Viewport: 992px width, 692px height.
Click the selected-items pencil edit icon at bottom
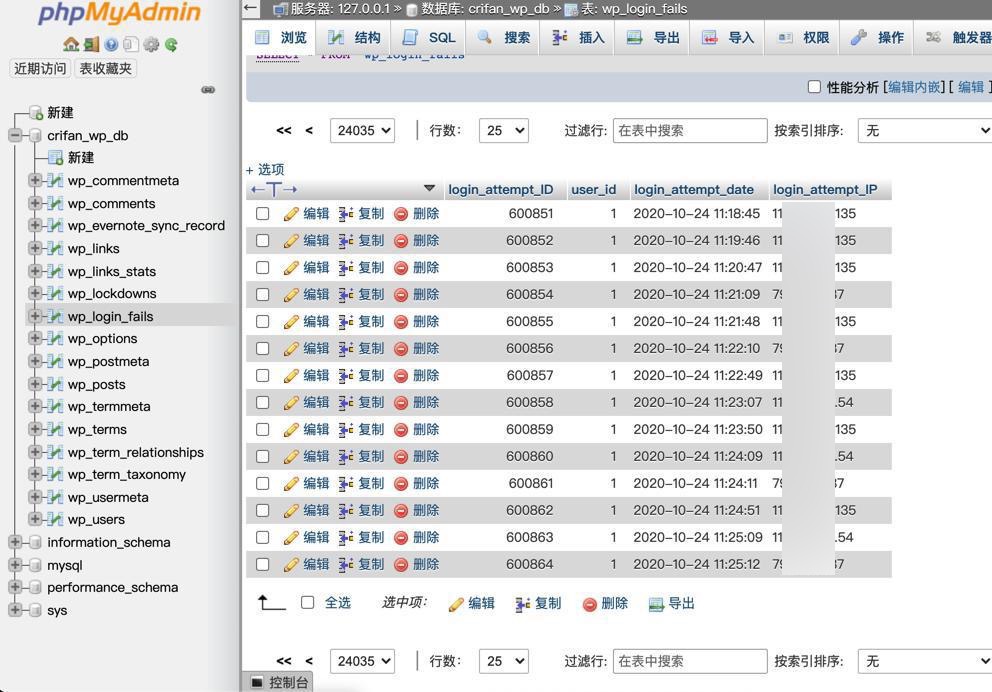(x=456, y=605)
